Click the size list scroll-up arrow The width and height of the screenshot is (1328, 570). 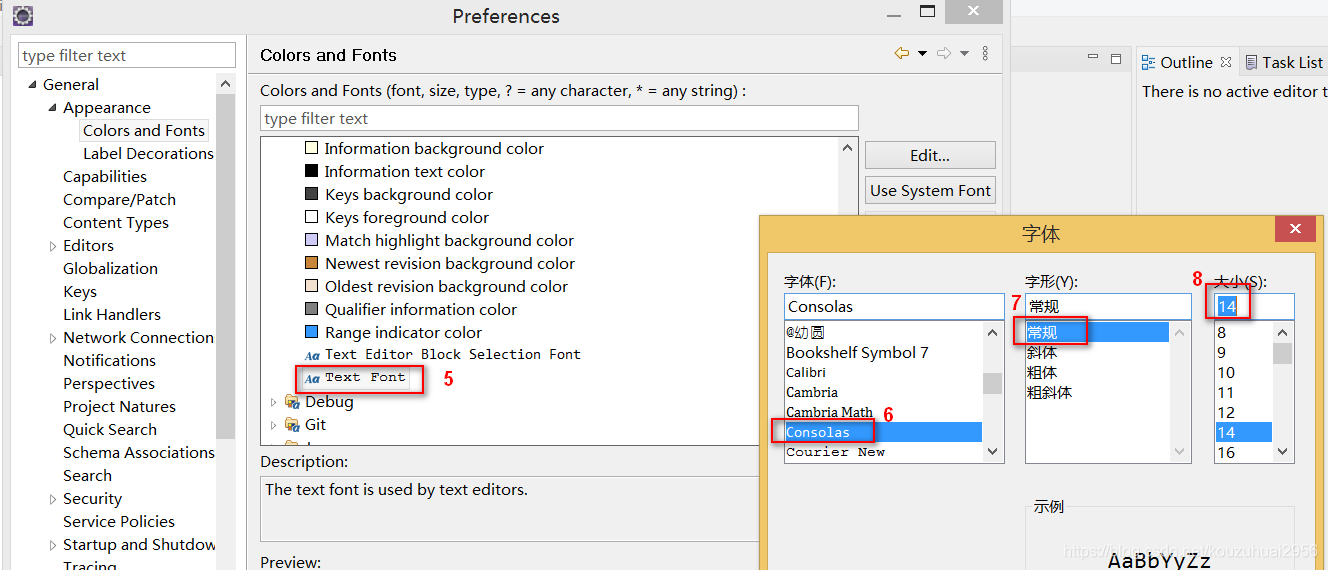[x=1283, y=333]
